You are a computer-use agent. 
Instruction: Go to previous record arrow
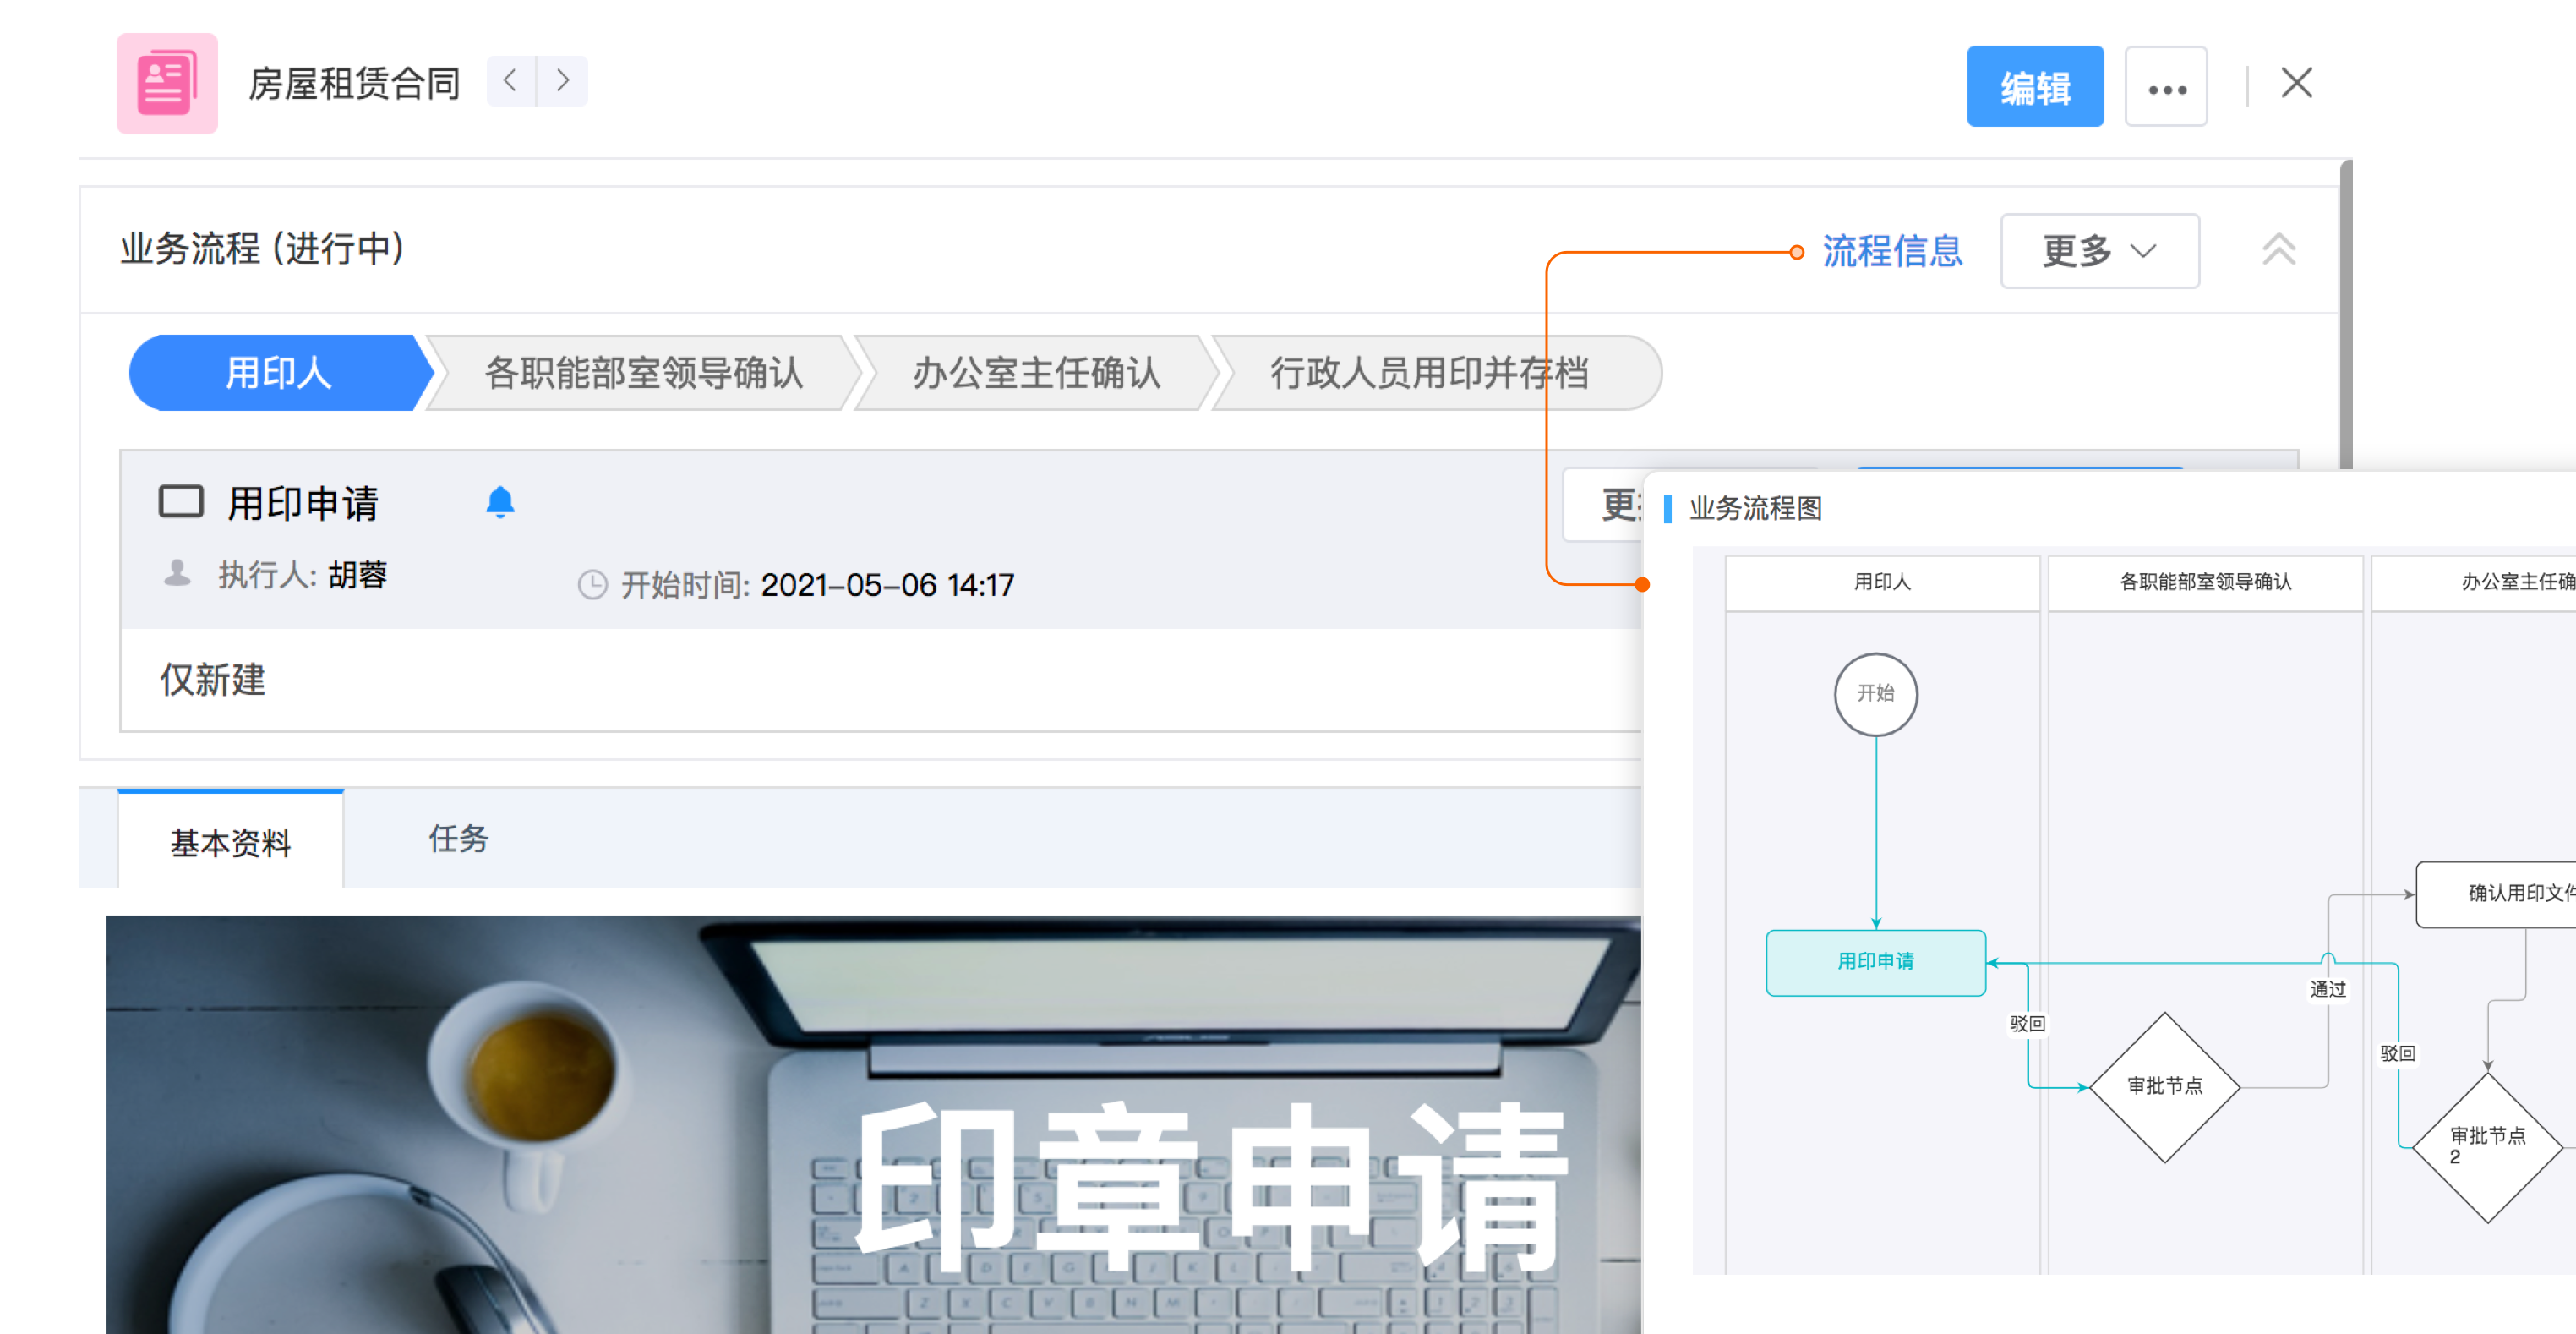coord(511,81)
